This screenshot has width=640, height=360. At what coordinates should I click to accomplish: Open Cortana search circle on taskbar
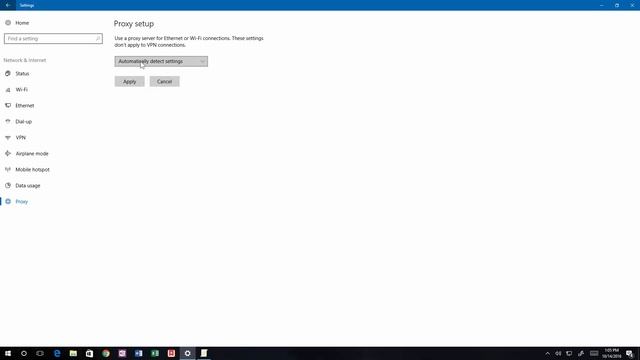click(24, 353)
